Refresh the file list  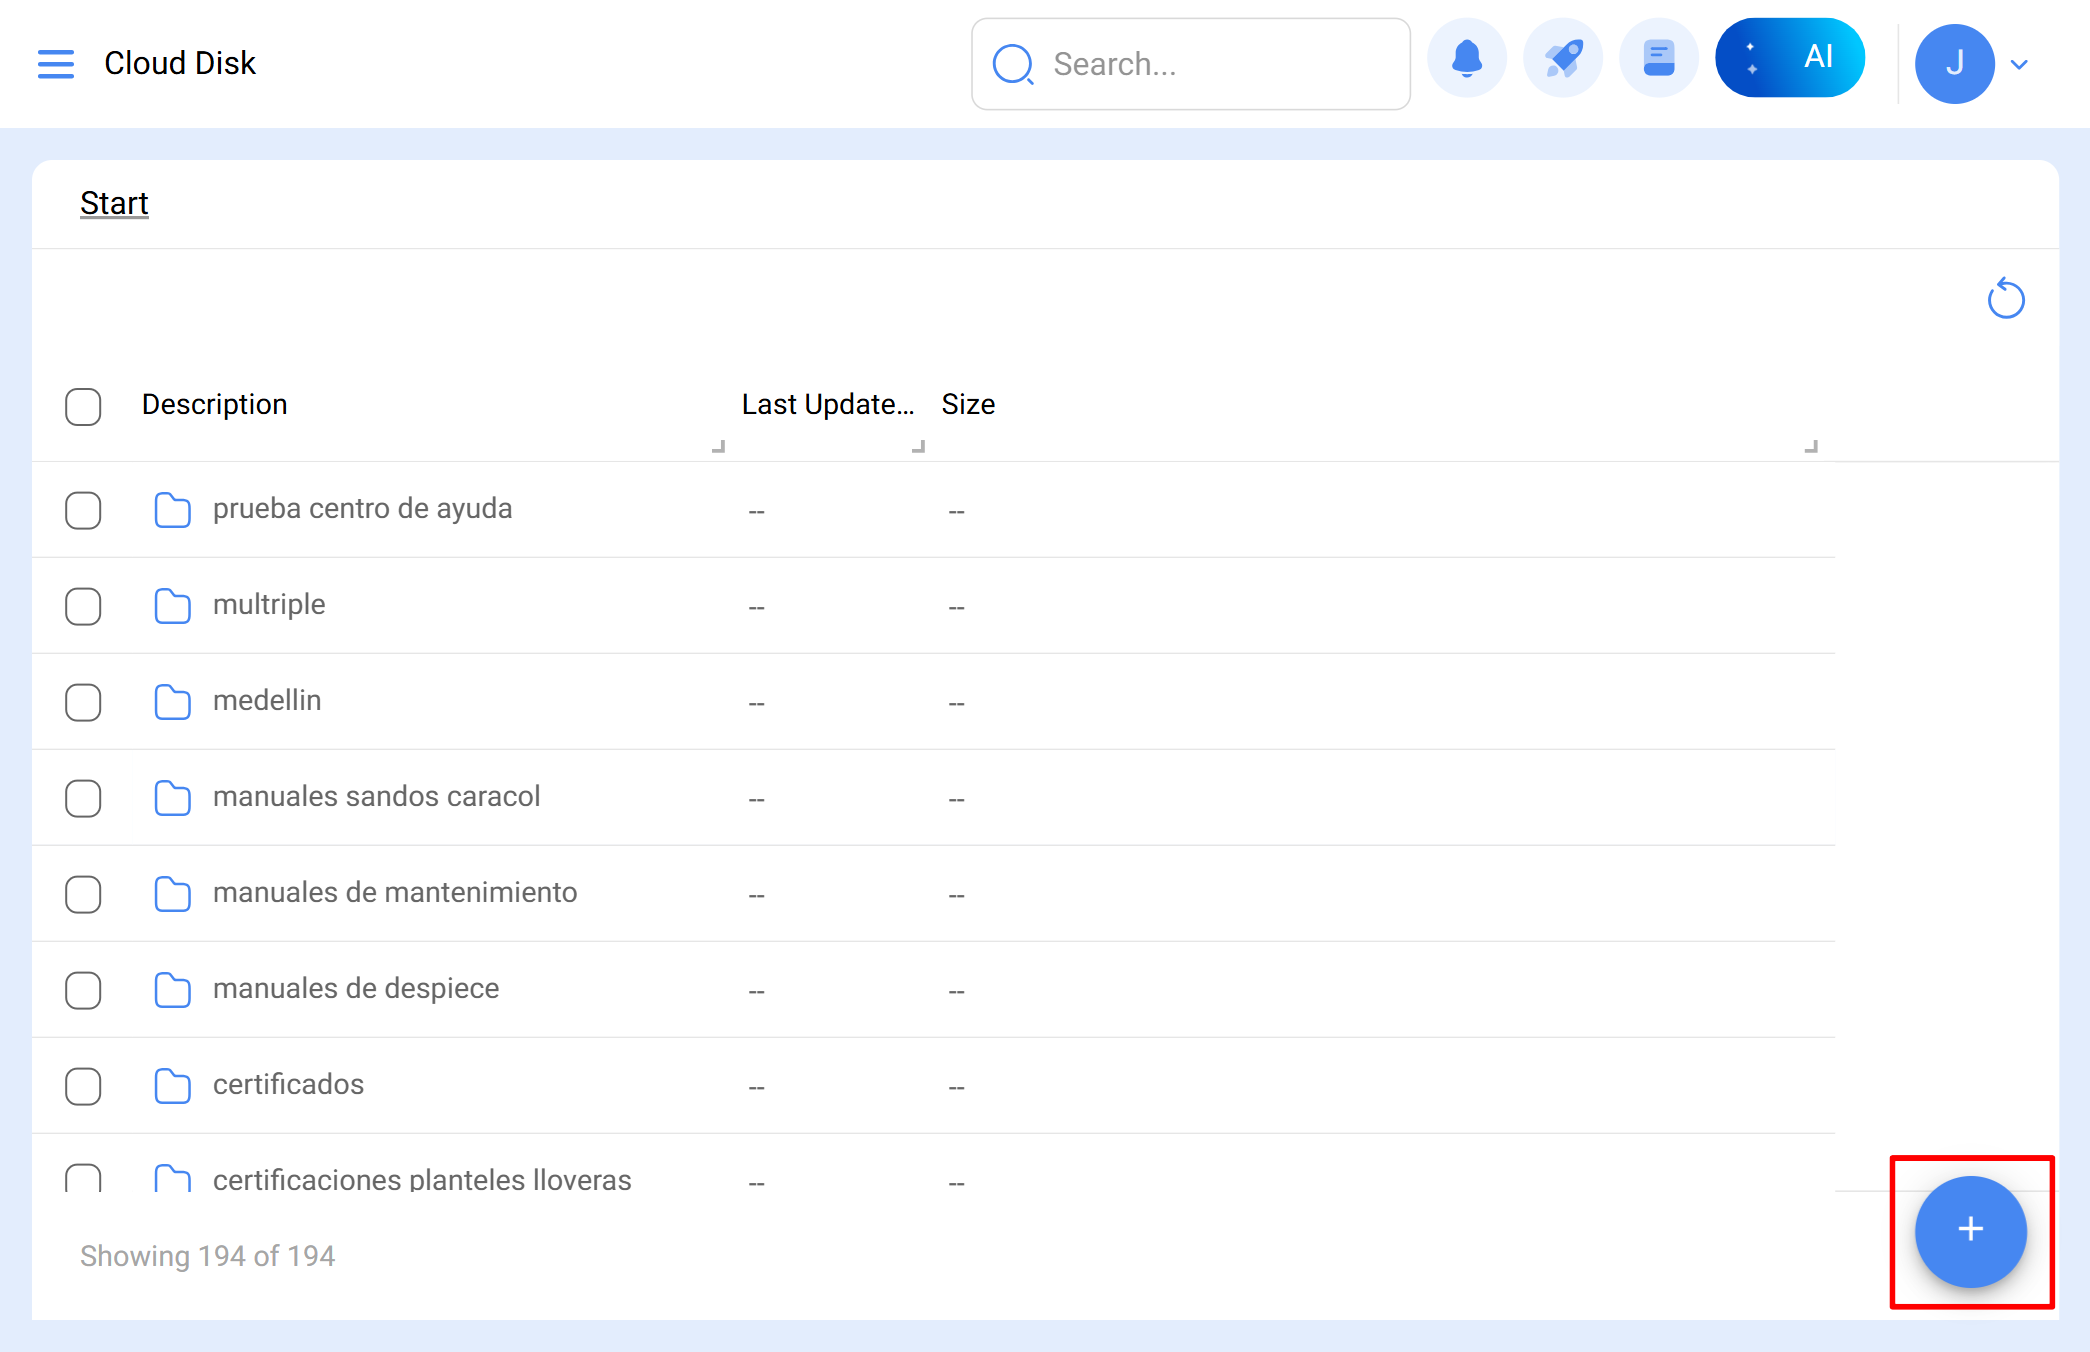pos(2005,299)
